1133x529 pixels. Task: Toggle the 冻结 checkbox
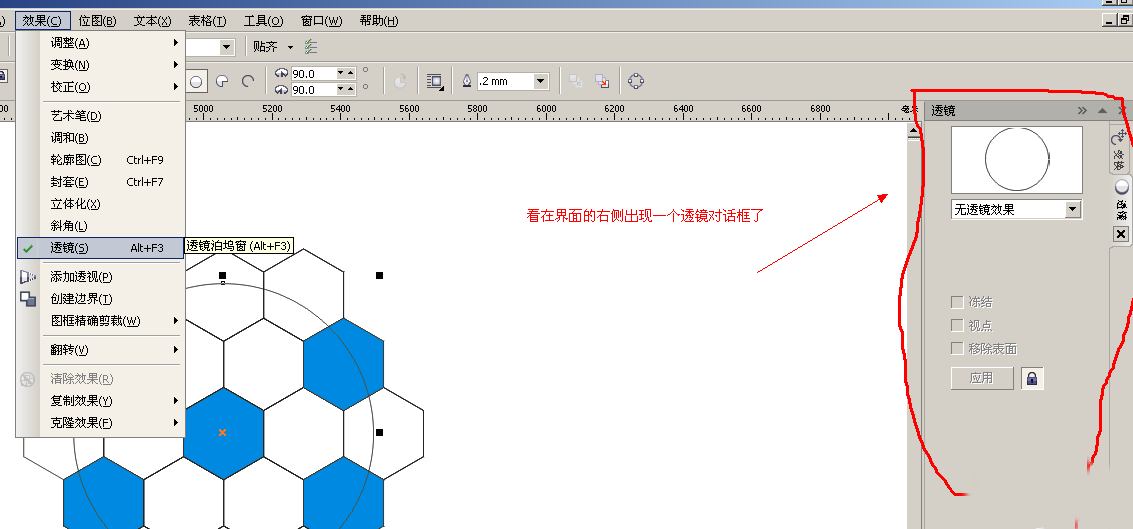coord(957,302)
